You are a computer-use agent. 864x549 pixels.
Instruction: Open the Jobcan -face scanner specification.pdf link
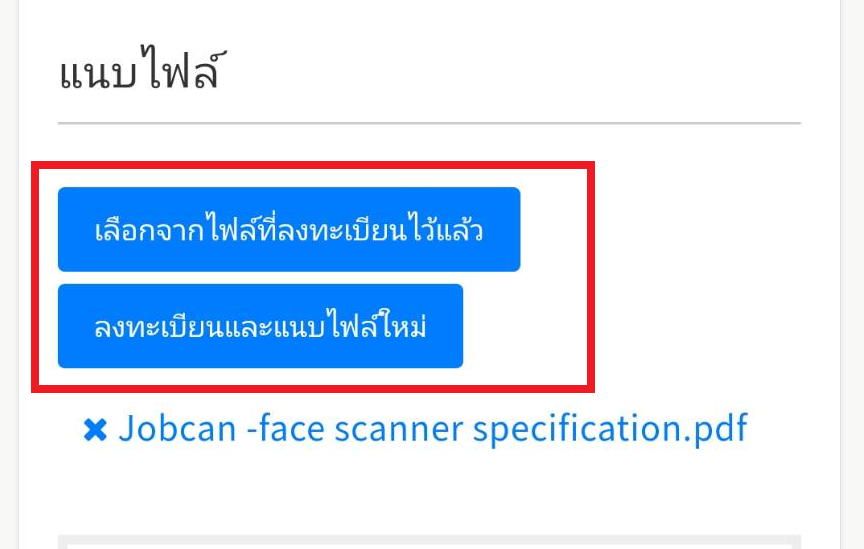coord(433,429)
